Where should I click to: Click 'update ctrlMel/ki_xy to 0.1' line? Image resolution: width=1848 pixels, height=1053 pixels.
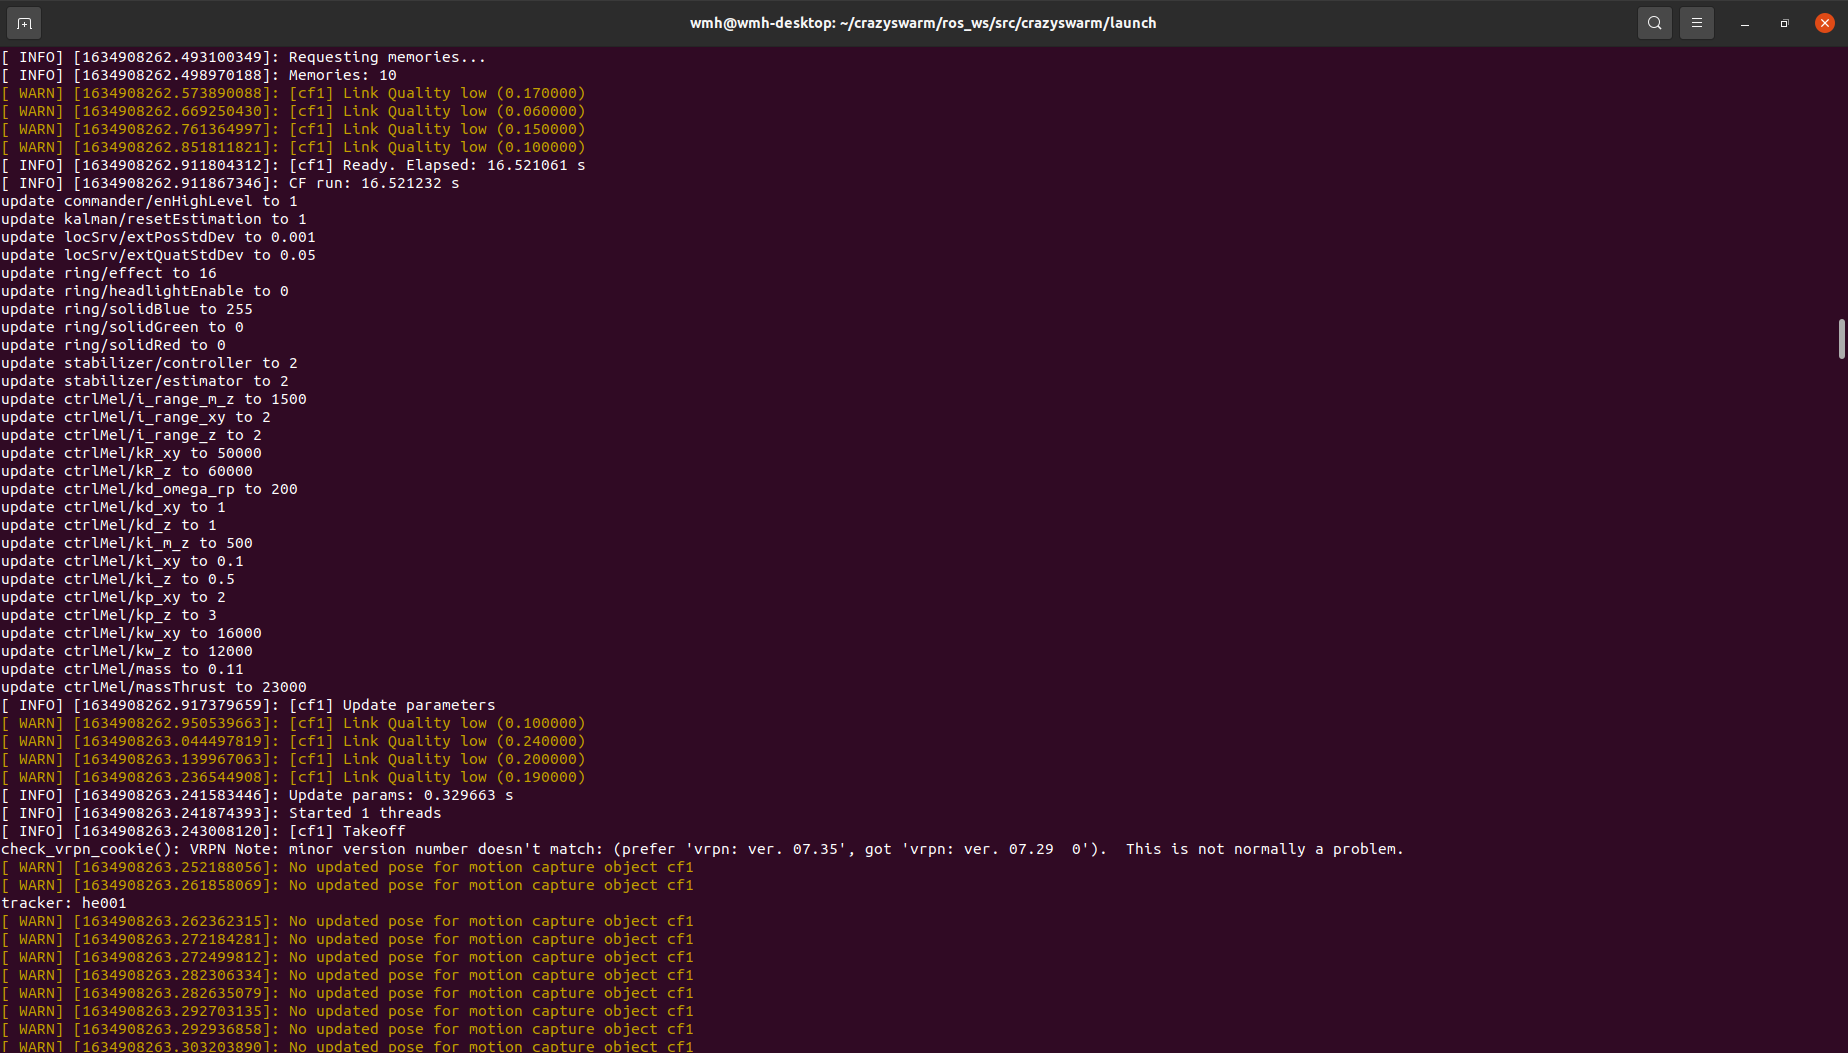pyautogui.click(x=122, y=561)
